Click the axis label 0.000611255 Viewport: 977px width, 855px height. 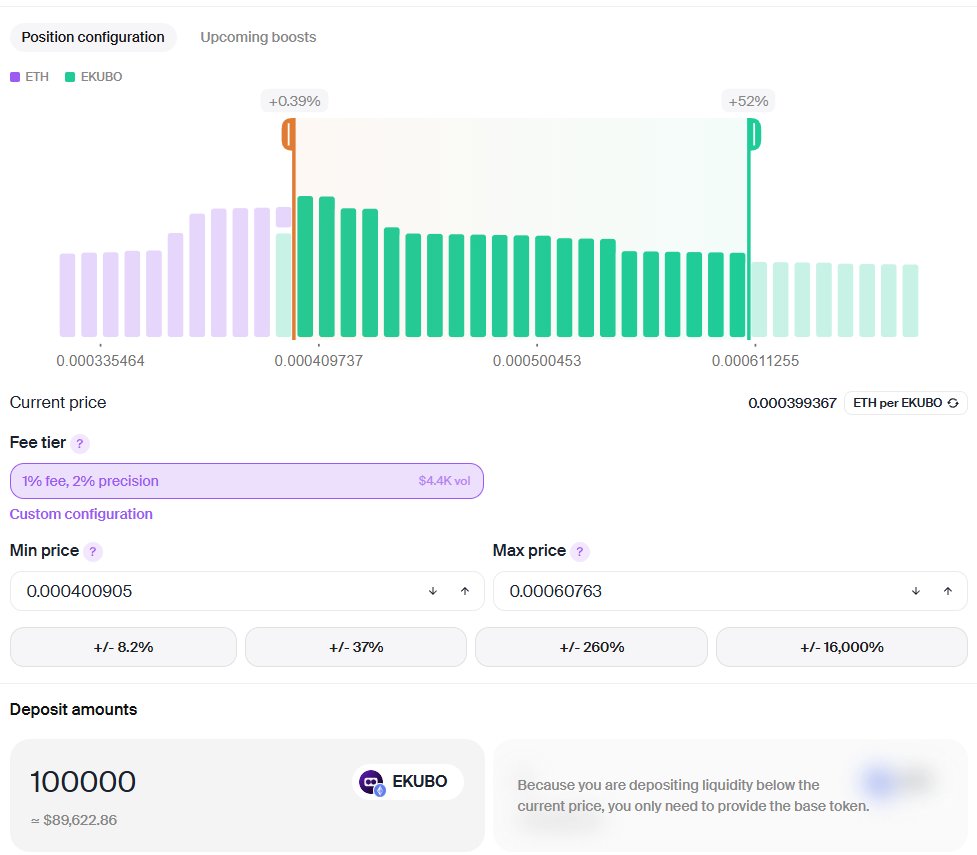(755, 361)
